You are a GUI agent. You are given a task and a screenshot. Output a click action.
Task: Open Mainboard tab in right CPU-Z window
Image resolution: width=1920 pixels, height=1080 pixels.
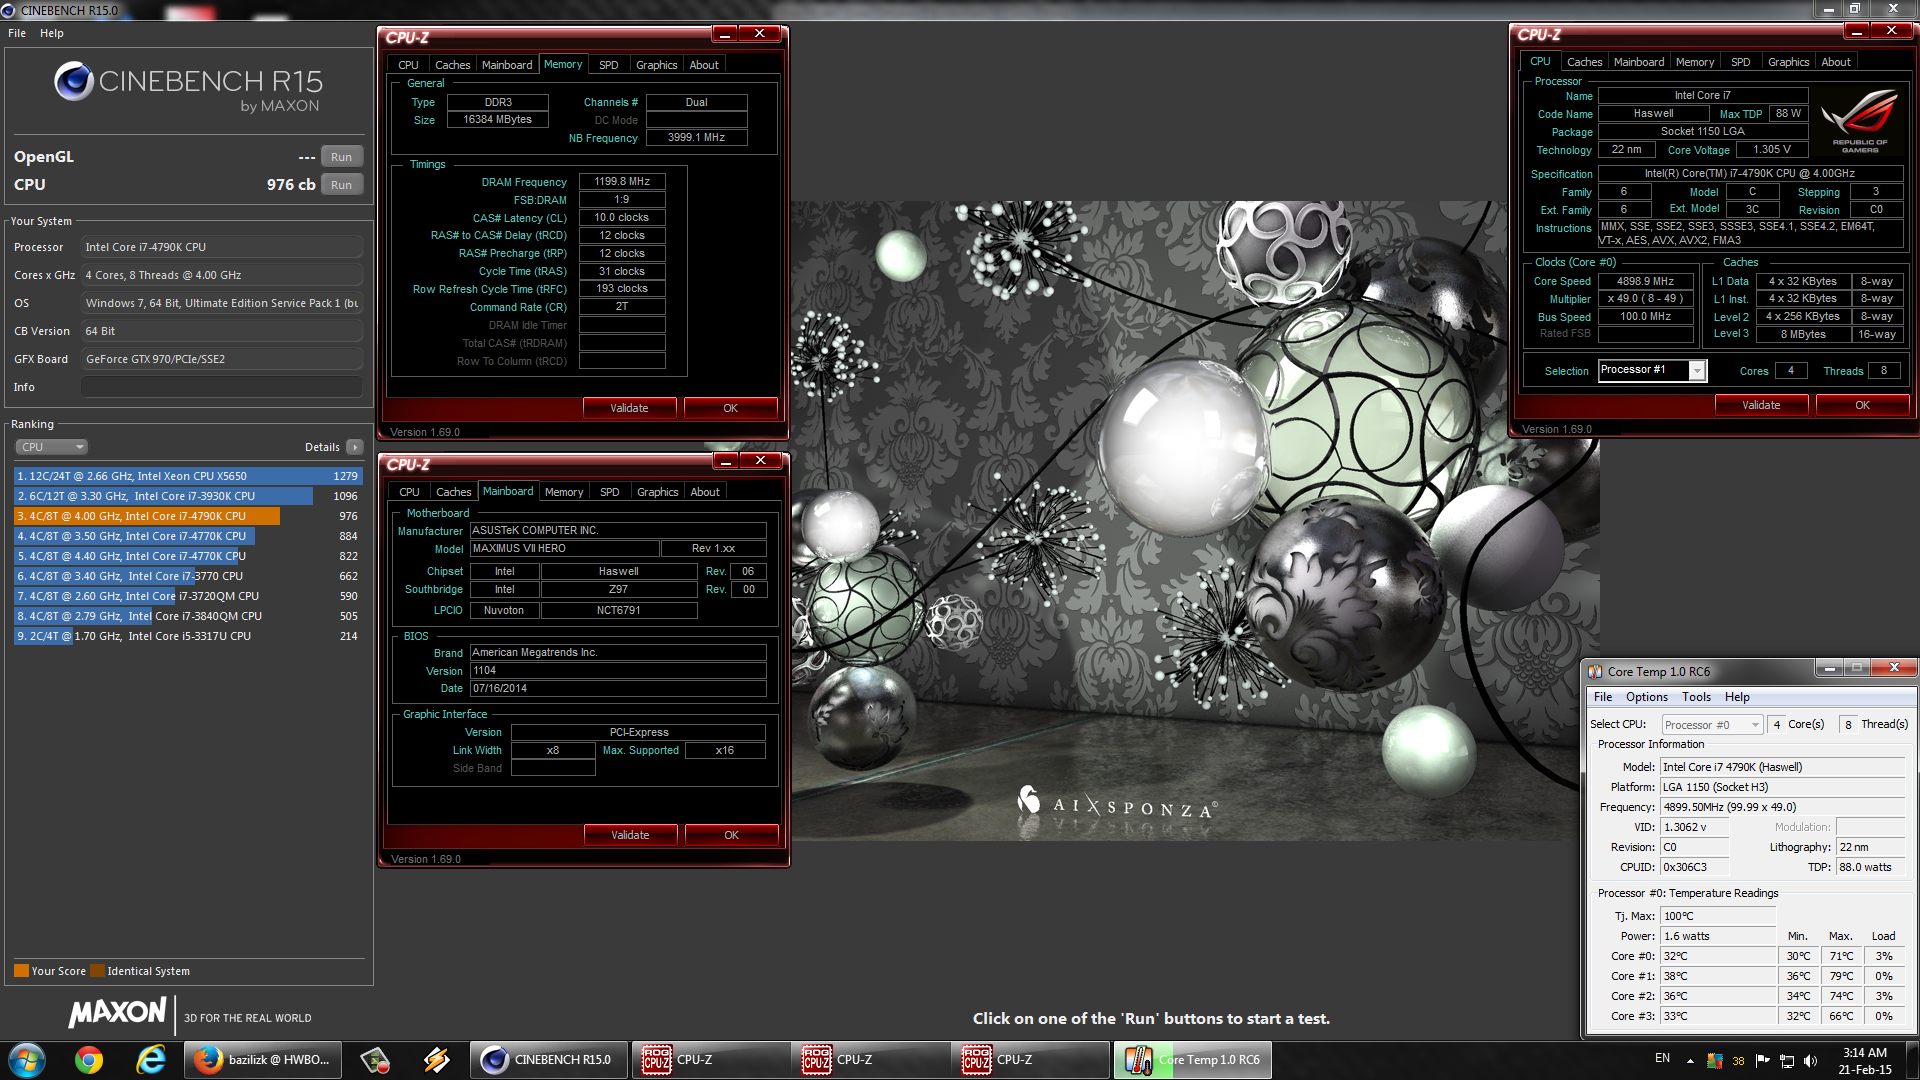[x=1639, y=62]
